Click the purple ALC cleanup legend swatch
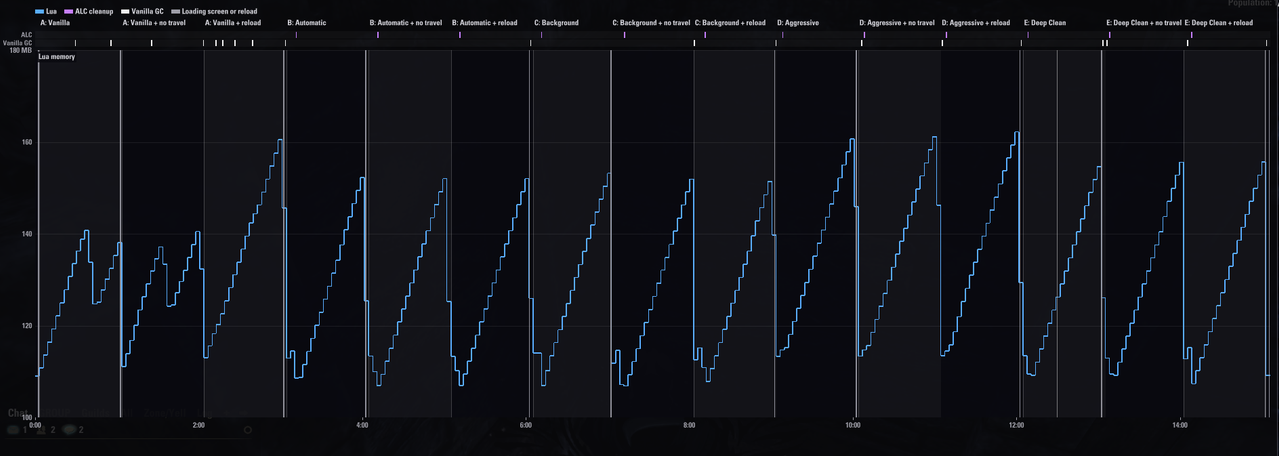This screenshot has width=1279, height=456. [x=69, y=11]
